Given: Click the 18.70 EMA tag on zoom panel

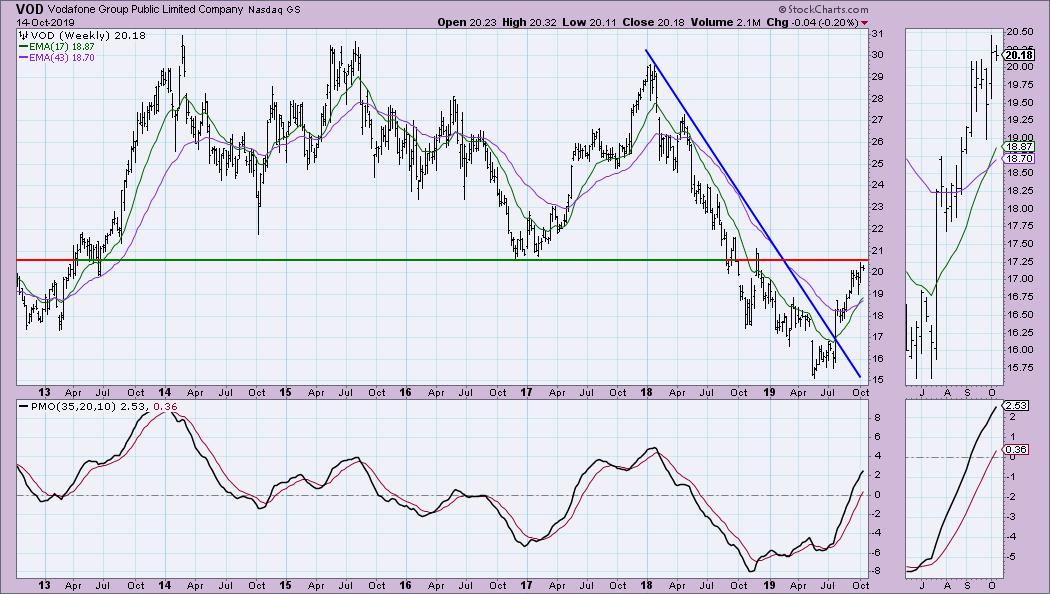Looking at the screenshot, I should point(1019,159).
